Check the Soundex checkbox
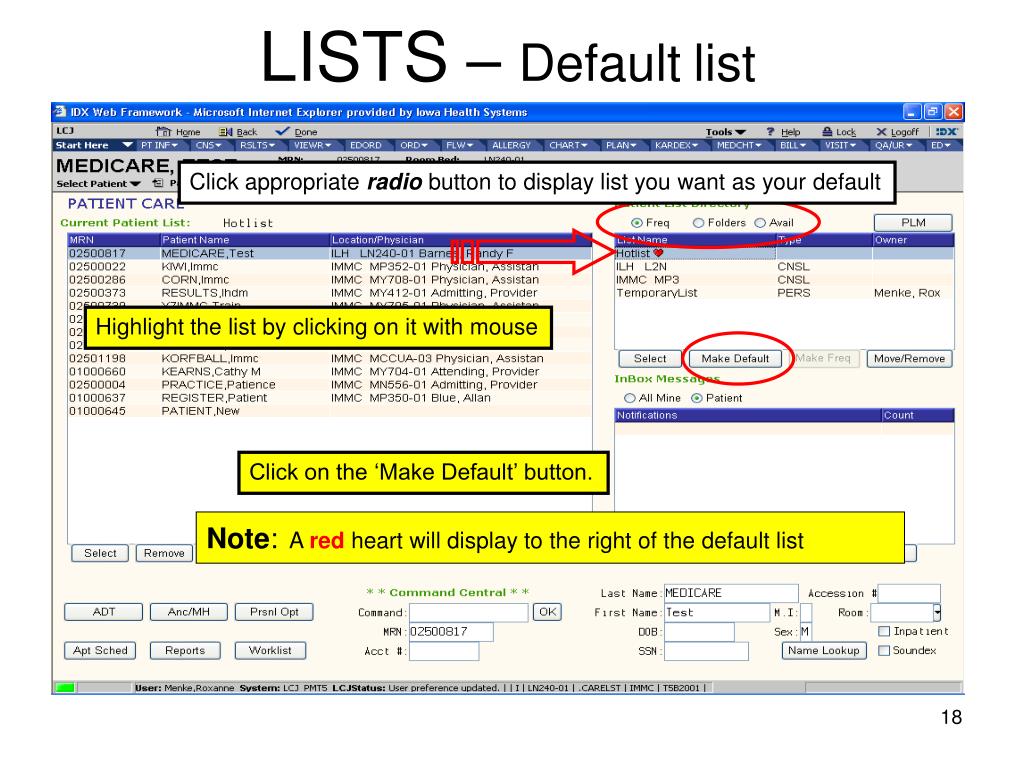 [883, 651]
